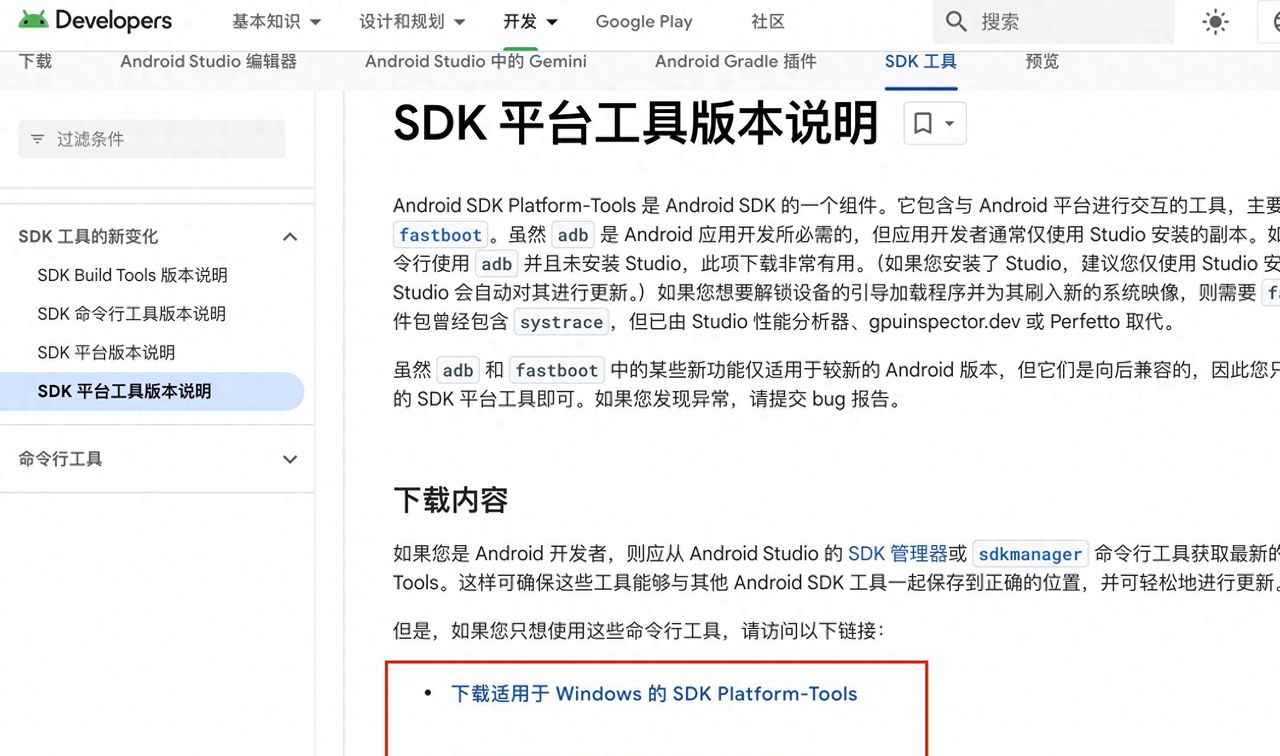Click the SDK 管理器 hyperlink
1280x756 pixels.
[x=898, y=553]
